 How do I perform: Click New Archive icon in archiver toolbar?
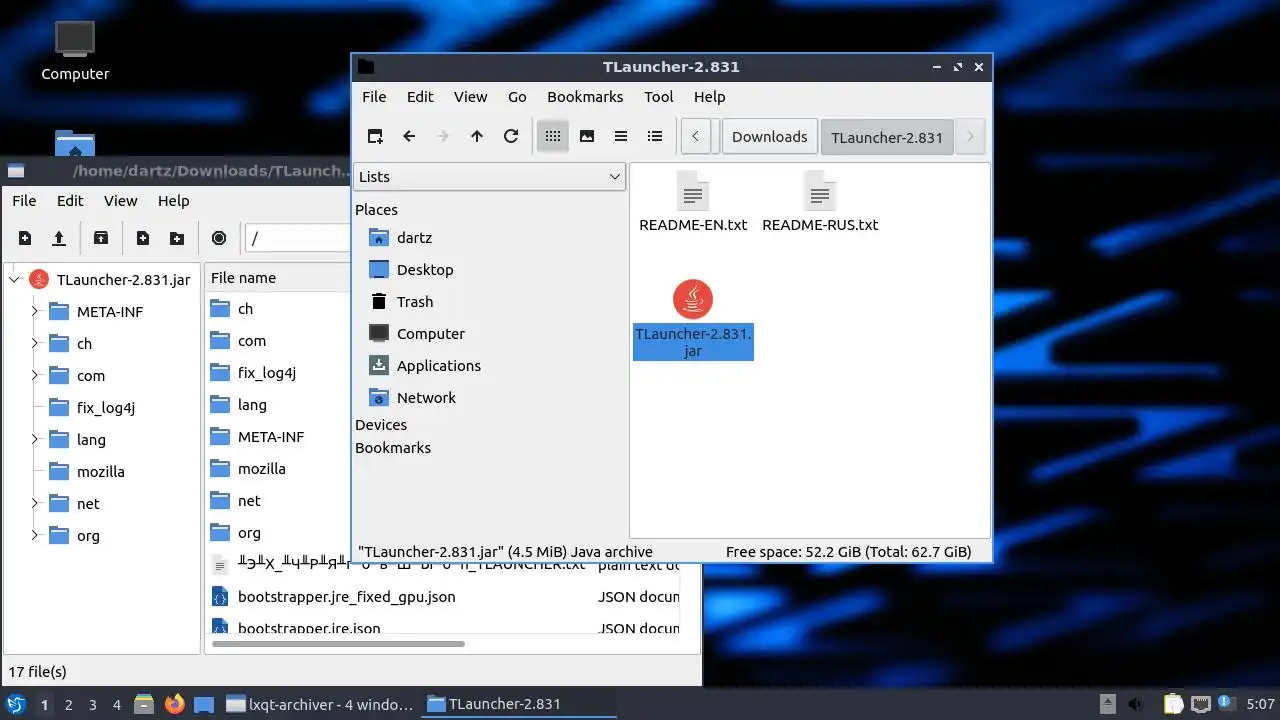coord(25,238)
